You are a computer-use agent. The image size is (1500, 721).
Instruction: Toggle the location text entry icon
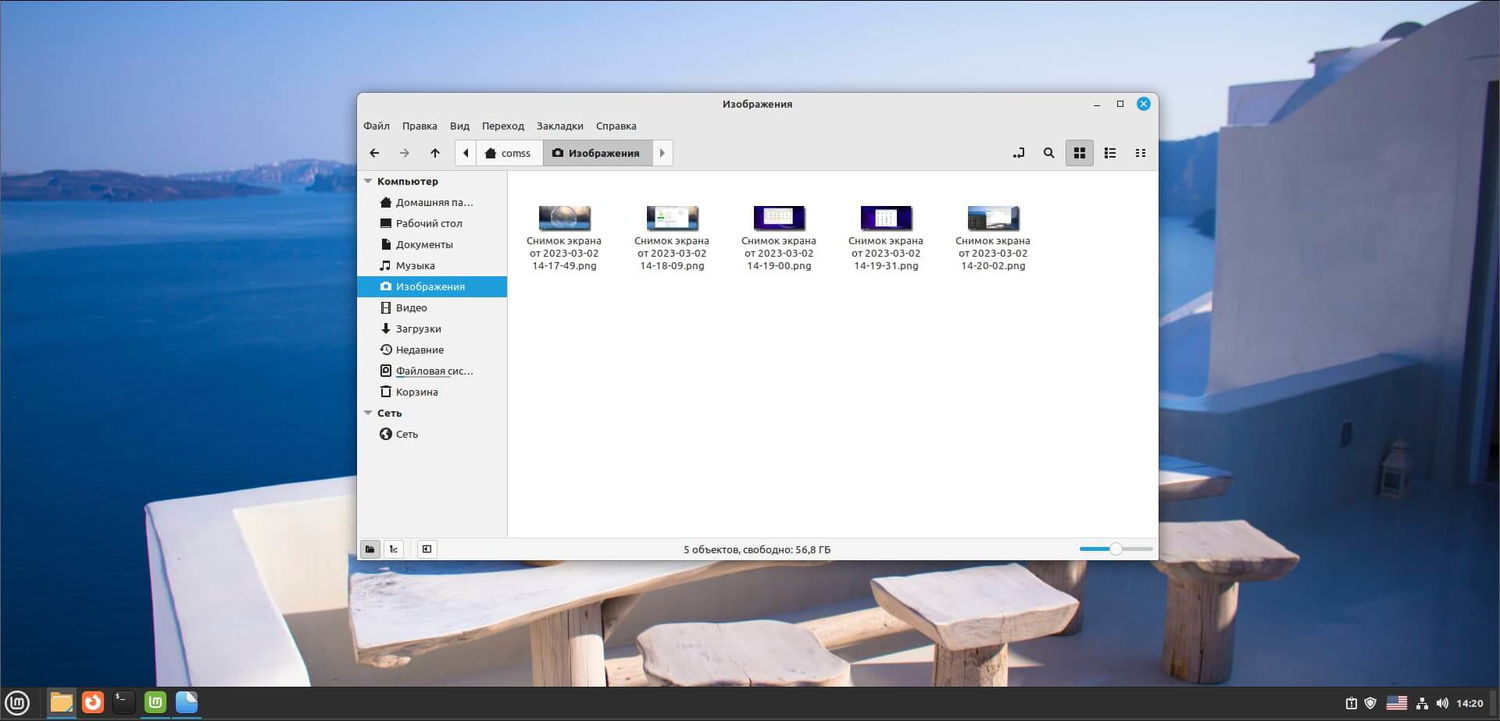[x=1019, y=153]
